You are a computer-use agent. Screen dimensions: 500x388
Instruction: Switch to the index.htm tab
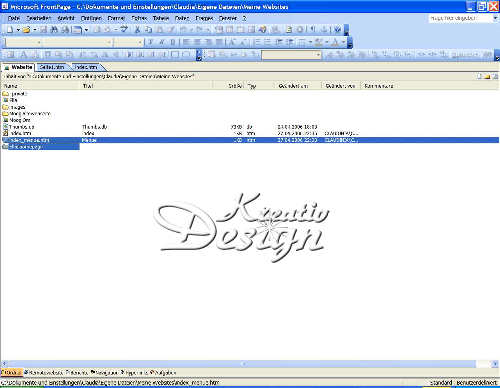86,67
